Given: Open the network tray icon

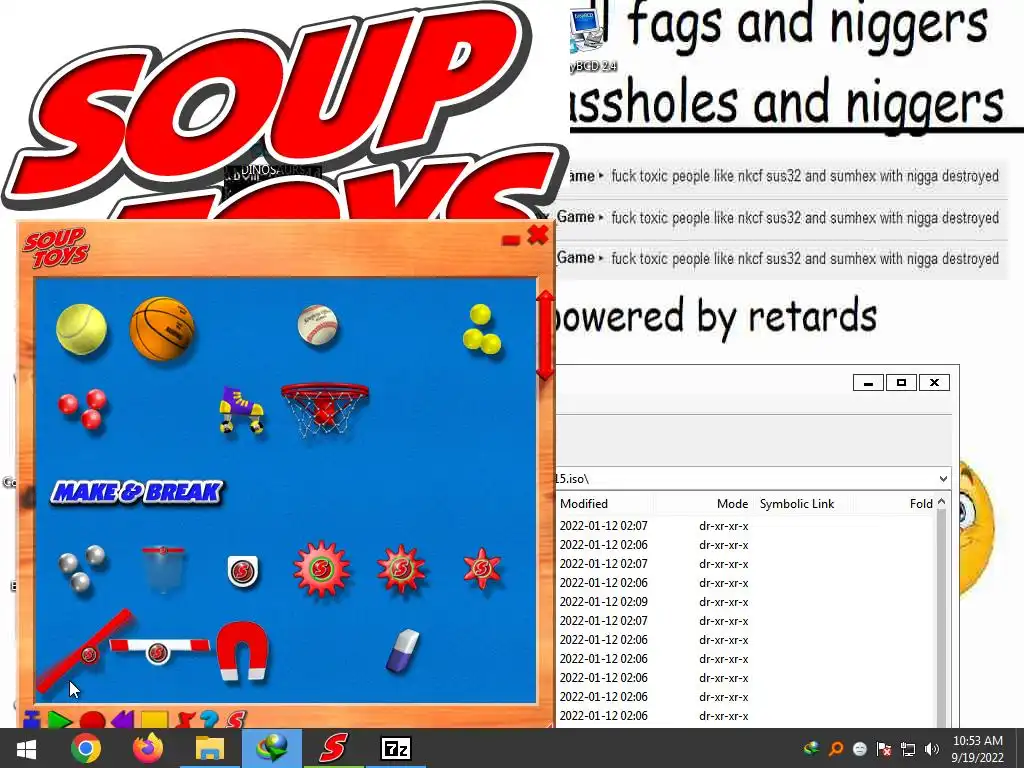Looking at the screenshot, I should pos(908,749).
